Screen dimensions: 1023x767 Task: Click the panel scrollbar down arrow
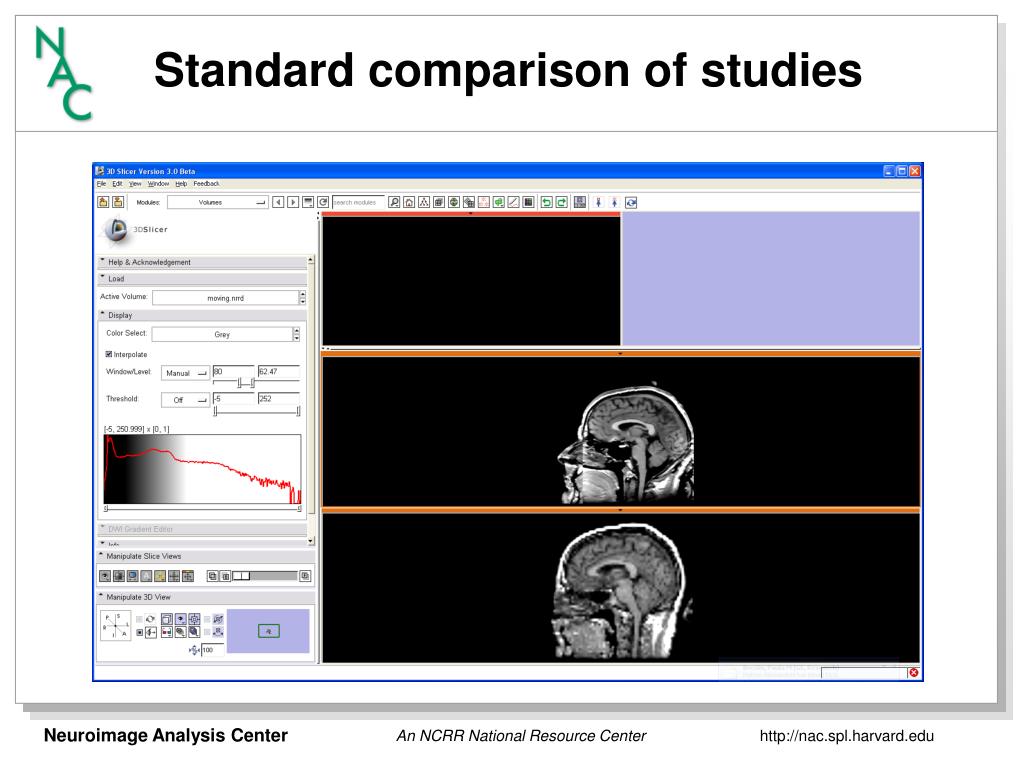pyautogui.click(x=311, y=541)
